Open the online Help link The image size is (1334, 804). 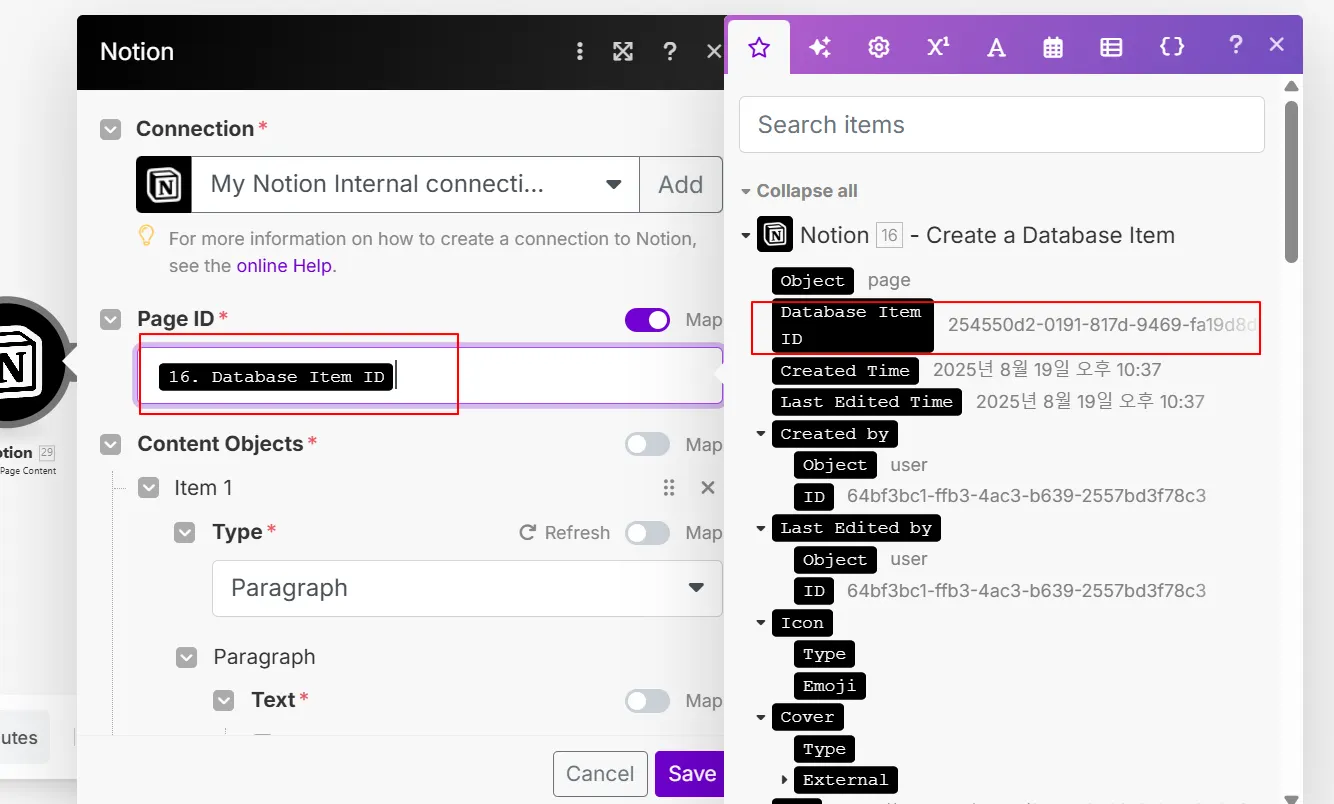284,266
